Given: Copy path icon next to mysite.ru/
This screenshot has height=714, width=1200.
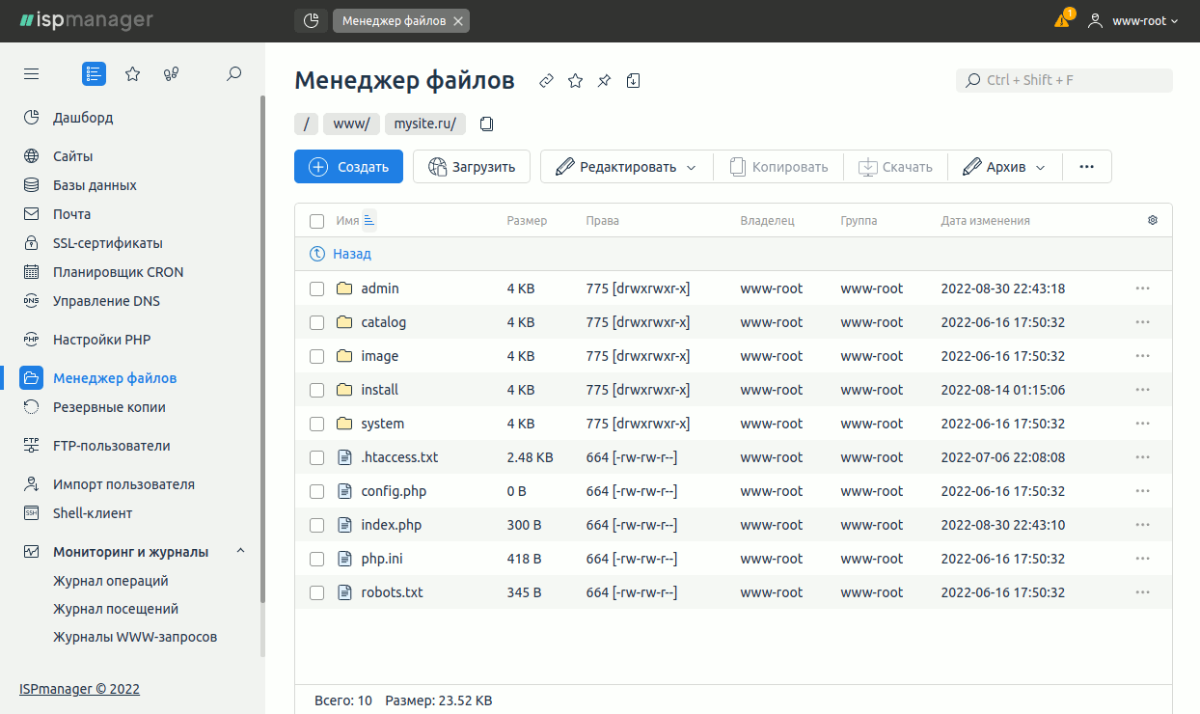Looking at the screenshot, I should 487,124.
